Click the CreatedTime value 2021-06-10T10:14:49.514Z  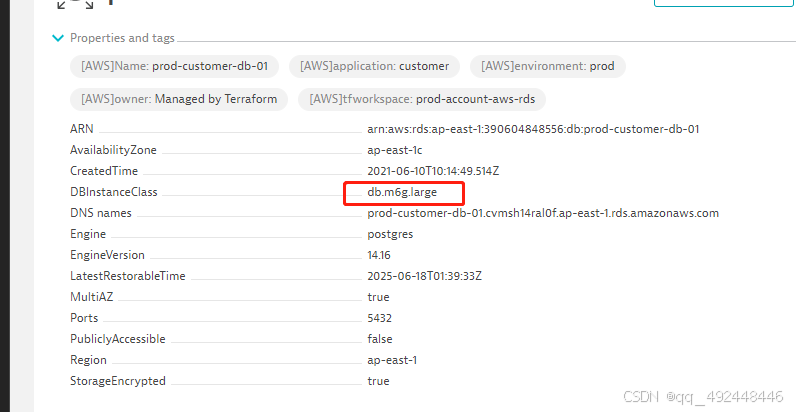tap(433, 171)
